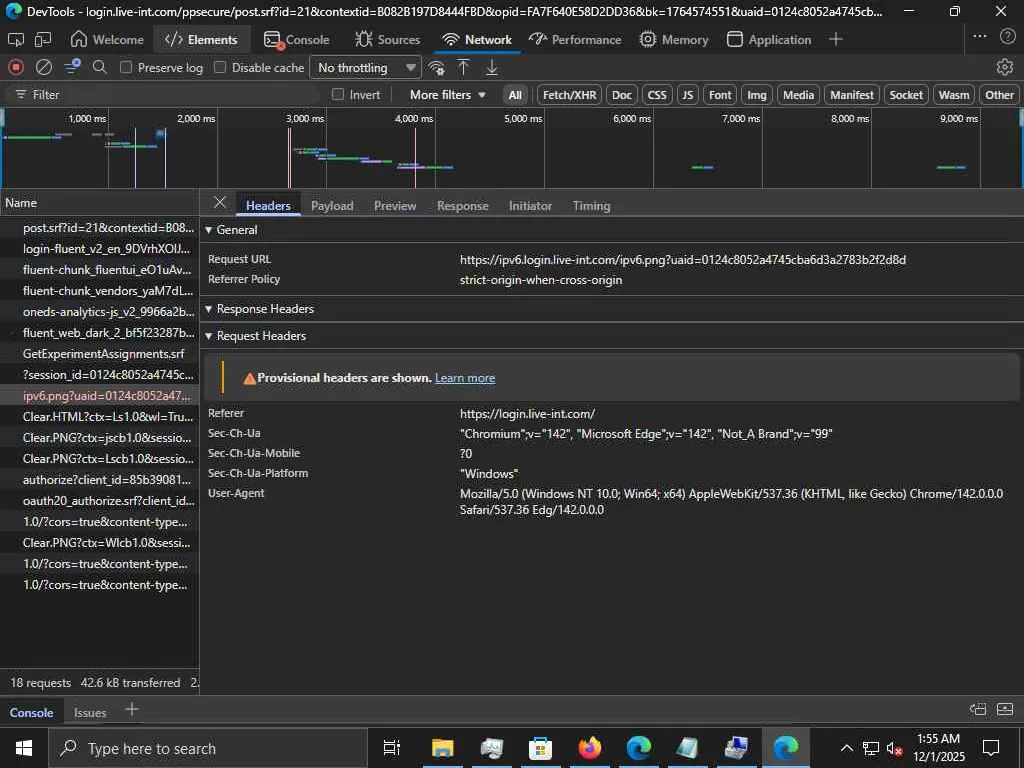Export HAR file with the download arrow

click(491, 67)
